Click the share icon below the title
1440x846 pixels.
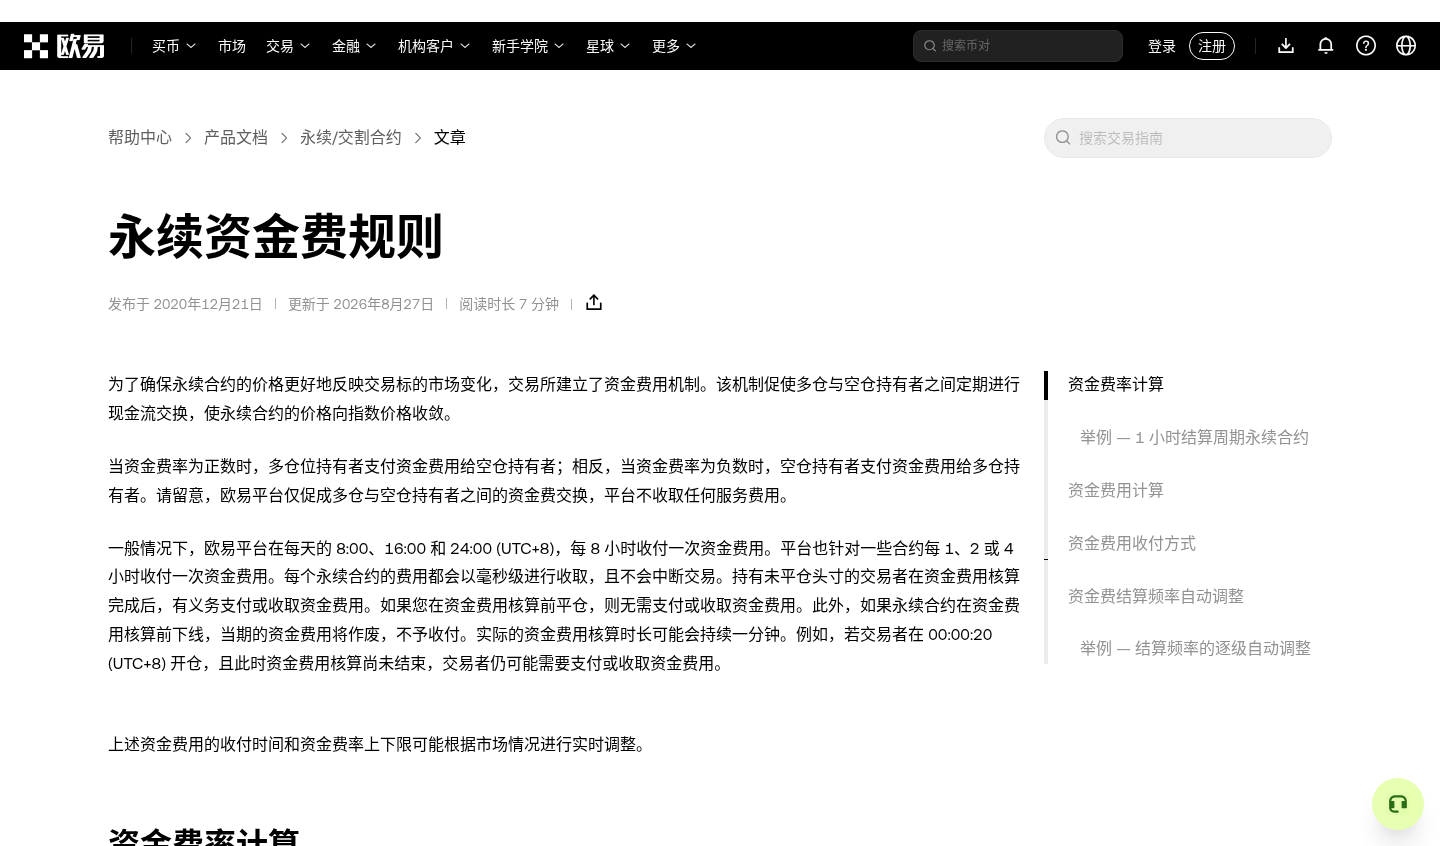coord(594,302)
